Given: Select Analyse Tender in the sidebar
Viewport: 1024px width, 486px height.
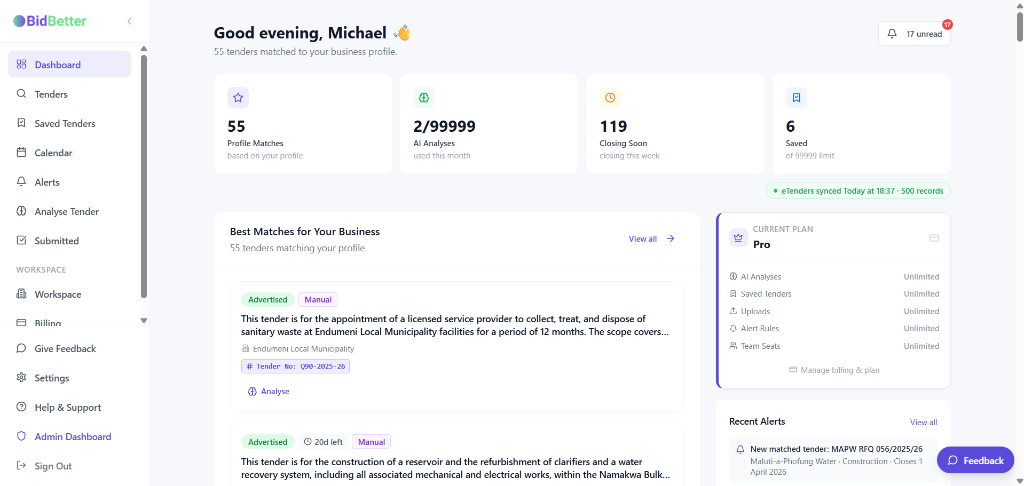Looking at the screenshot, I should click(x=69, y=212).
